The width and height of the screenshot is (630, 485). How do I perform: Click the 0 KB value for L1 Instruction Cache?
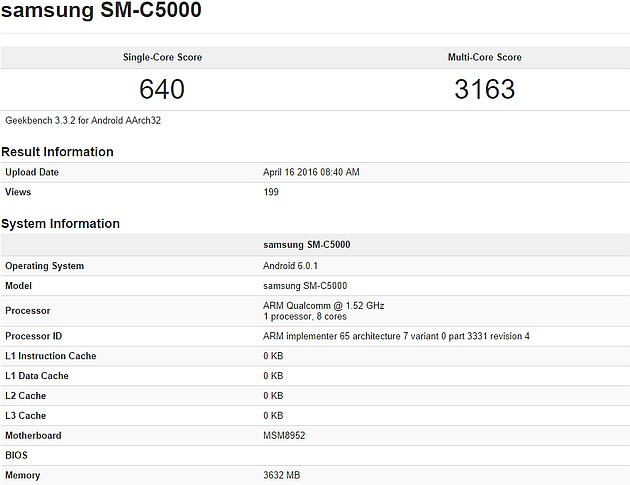pos(273,356)
